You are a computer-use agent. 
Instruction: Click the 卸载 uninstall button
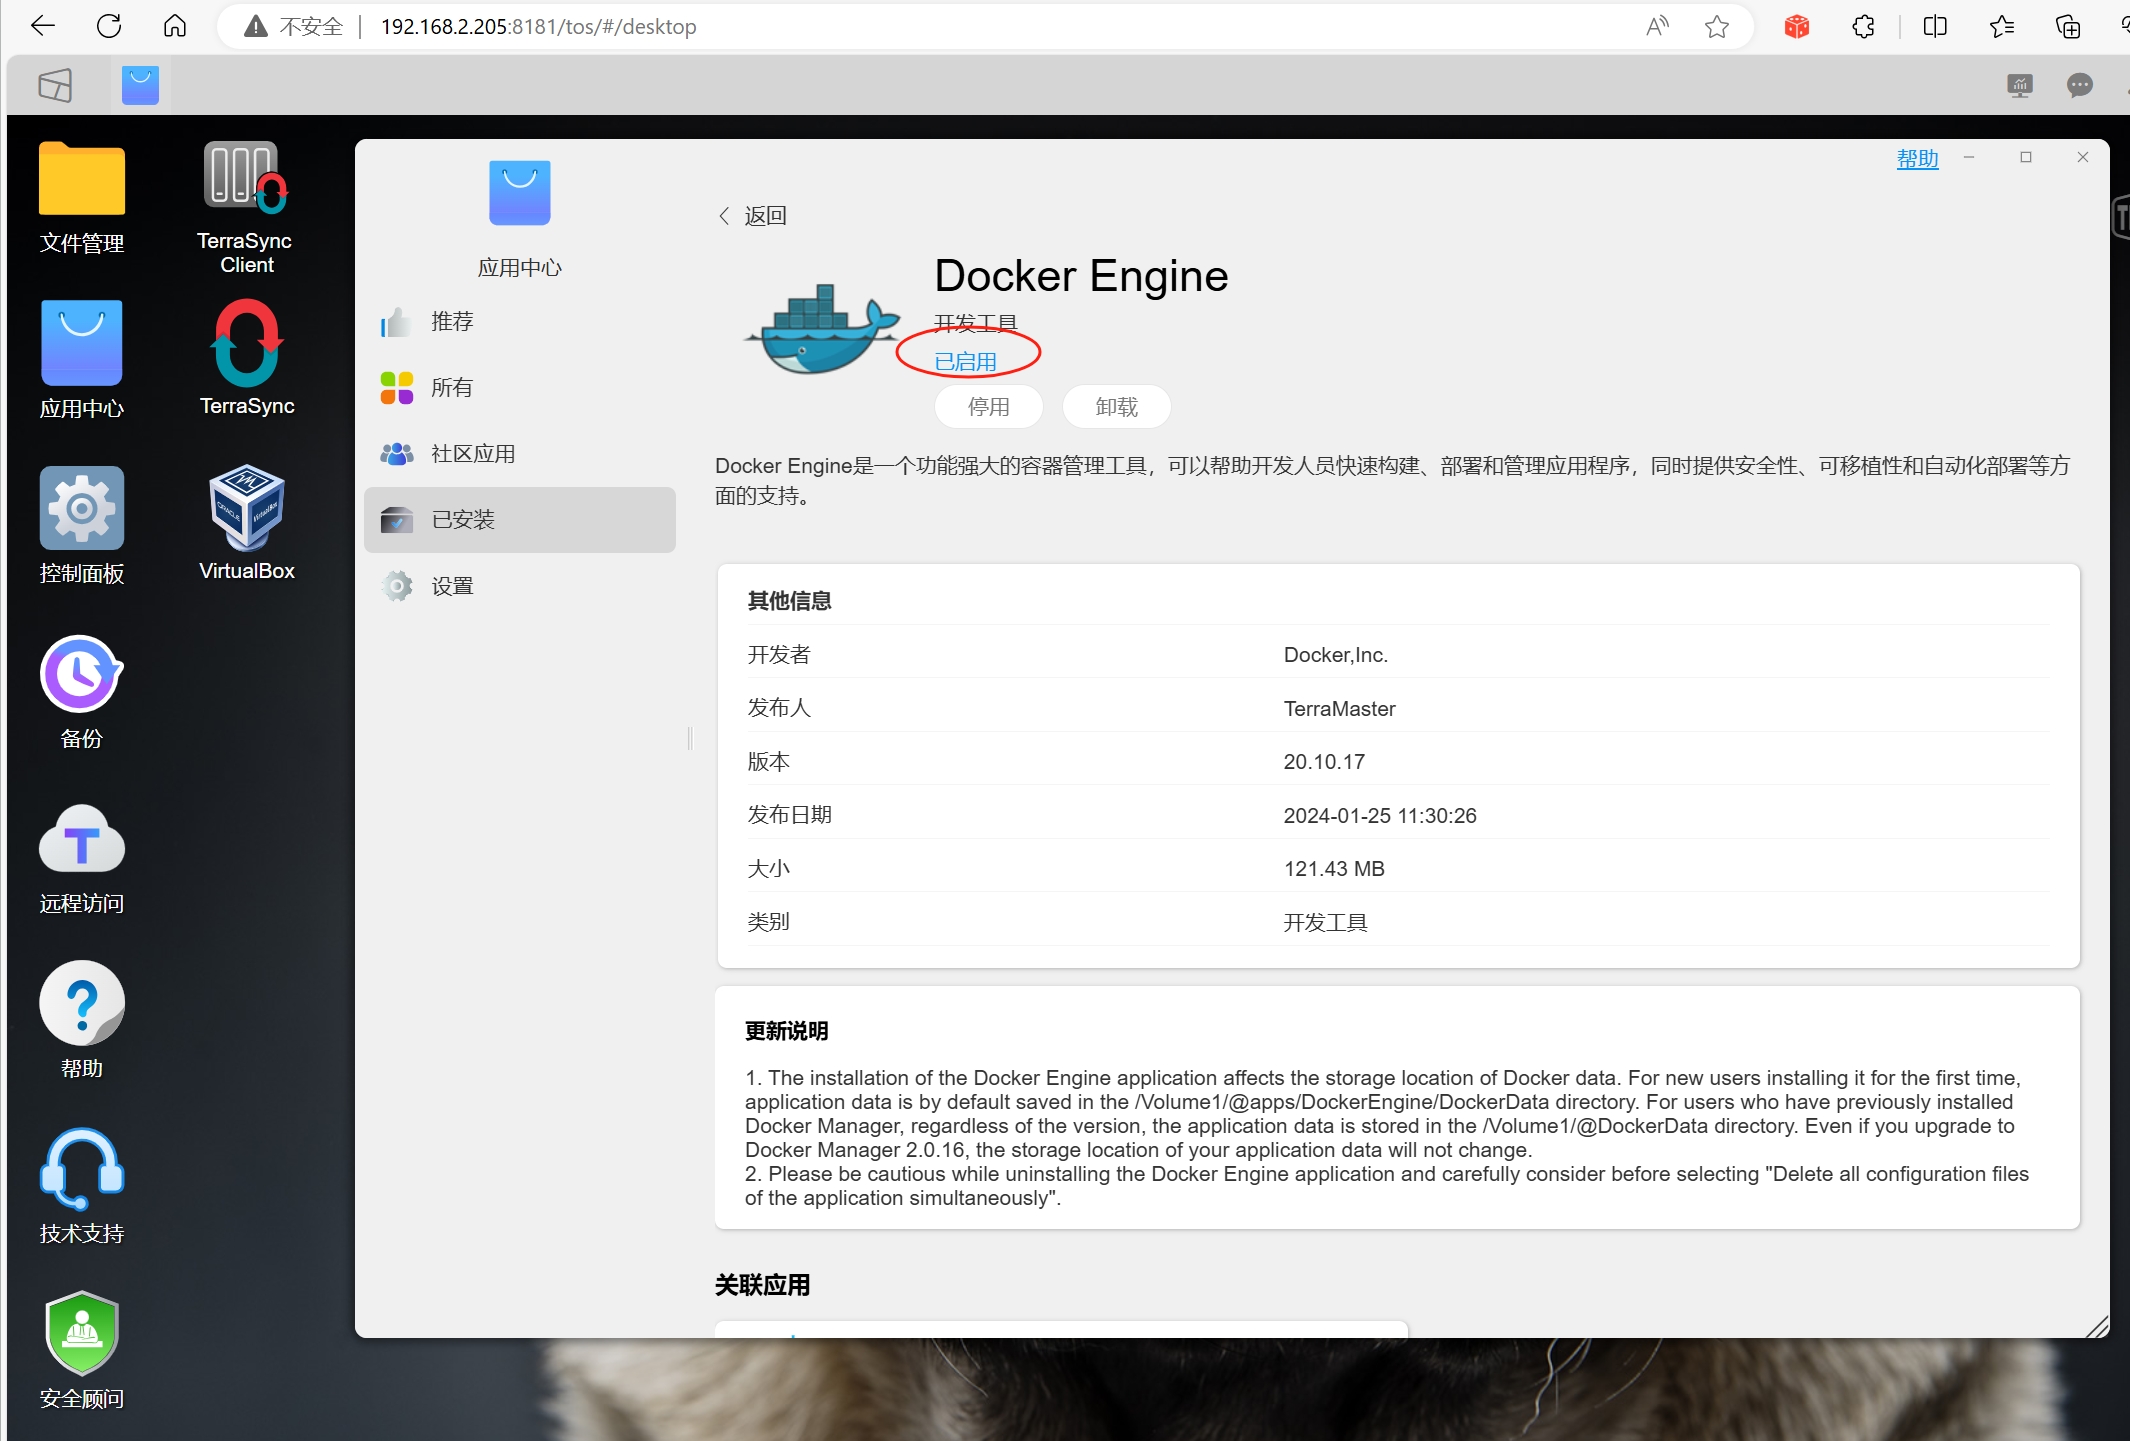[x=1116, y=407]
